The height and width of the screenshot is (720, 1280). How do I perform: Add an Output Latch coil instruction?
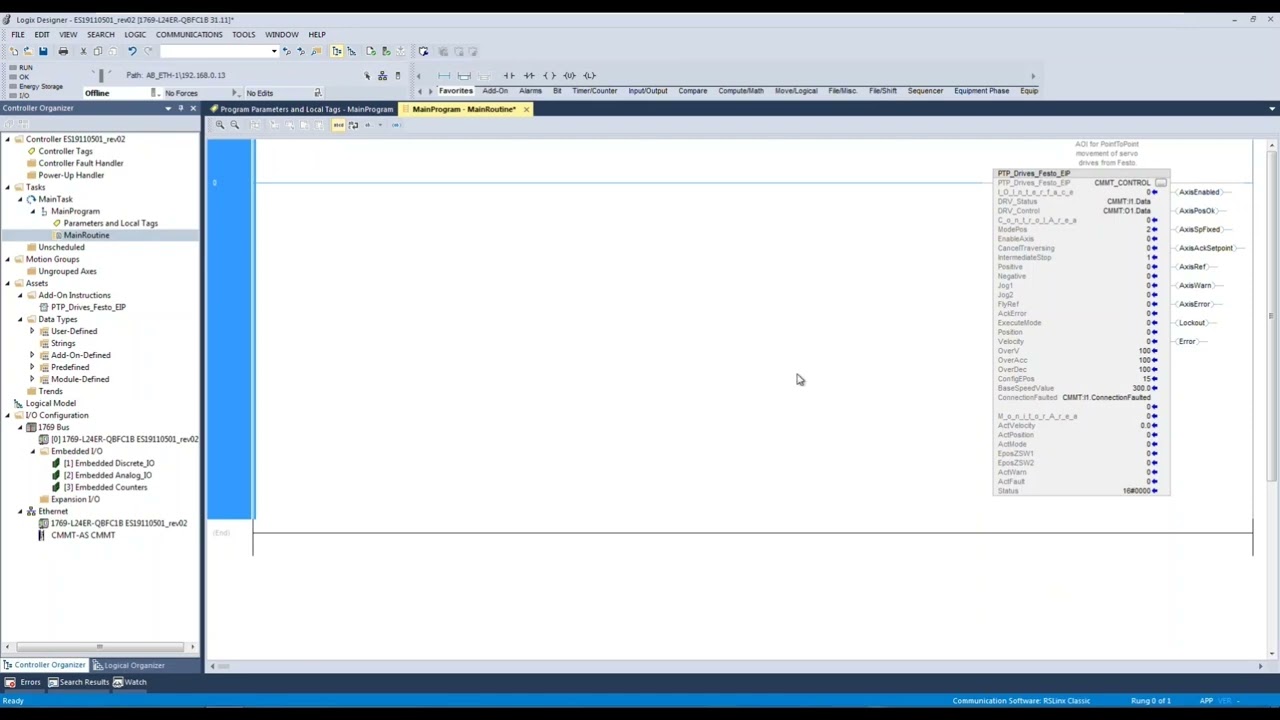click(589, 76)
